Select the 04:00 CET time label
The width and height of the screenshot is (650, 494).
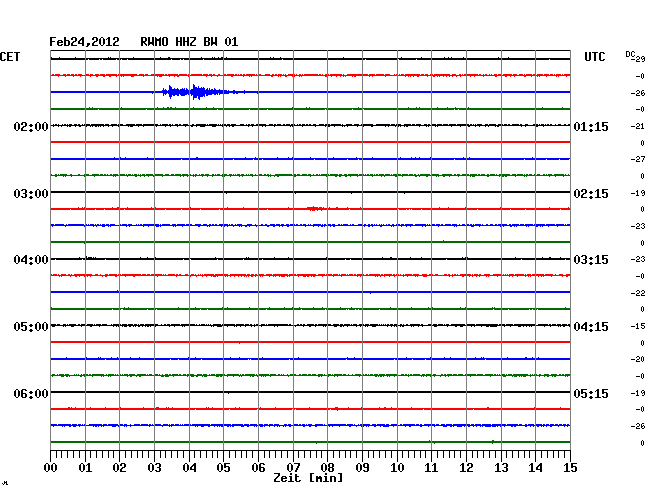[x=31, y=260]
